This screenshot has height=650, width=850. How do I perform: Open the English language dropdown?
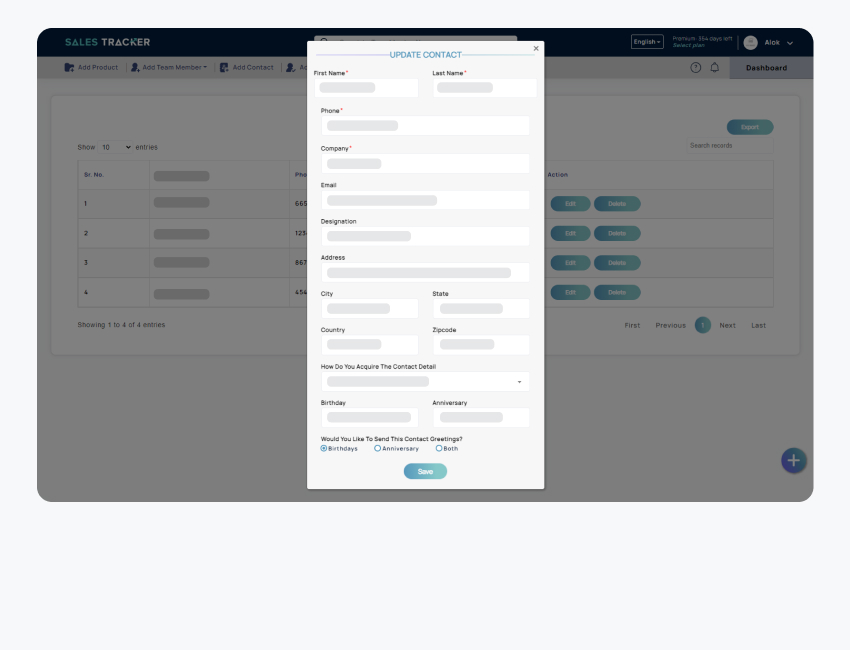pos(647,42)
